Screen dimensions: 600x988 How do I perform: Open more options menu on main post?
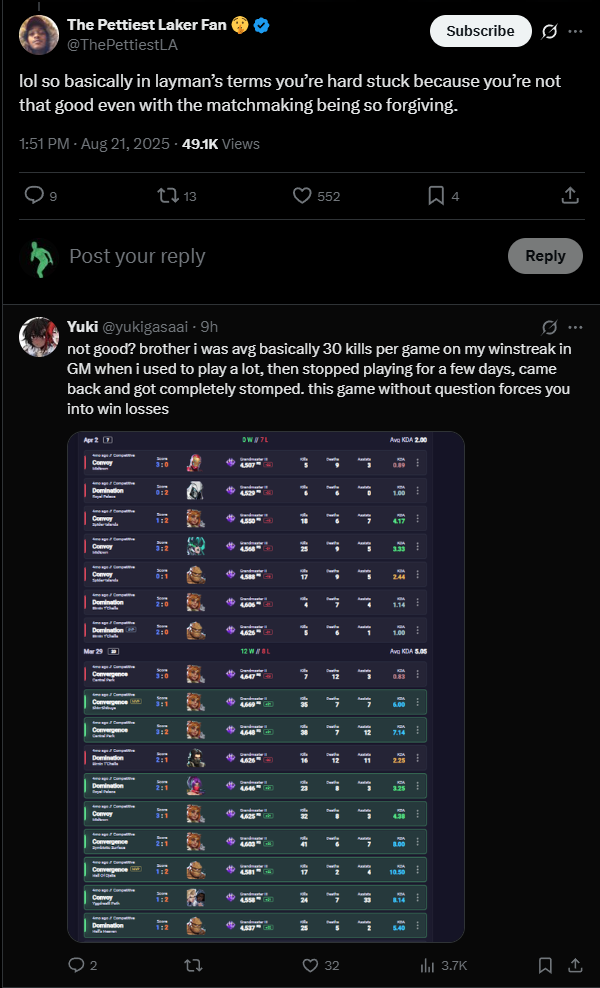click(575, 31)
